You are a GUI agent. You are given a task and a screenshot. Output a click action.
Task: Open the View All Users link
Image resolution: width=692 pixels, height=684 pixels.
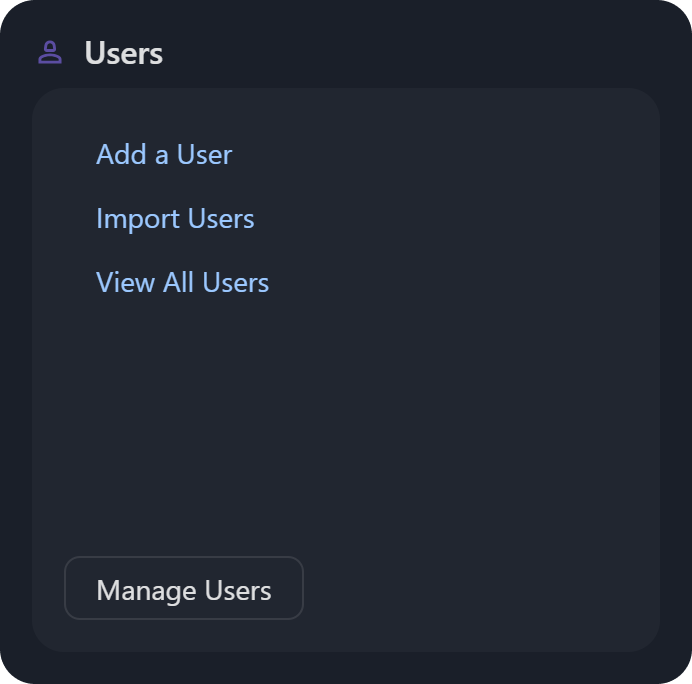(x=182, y=283)
